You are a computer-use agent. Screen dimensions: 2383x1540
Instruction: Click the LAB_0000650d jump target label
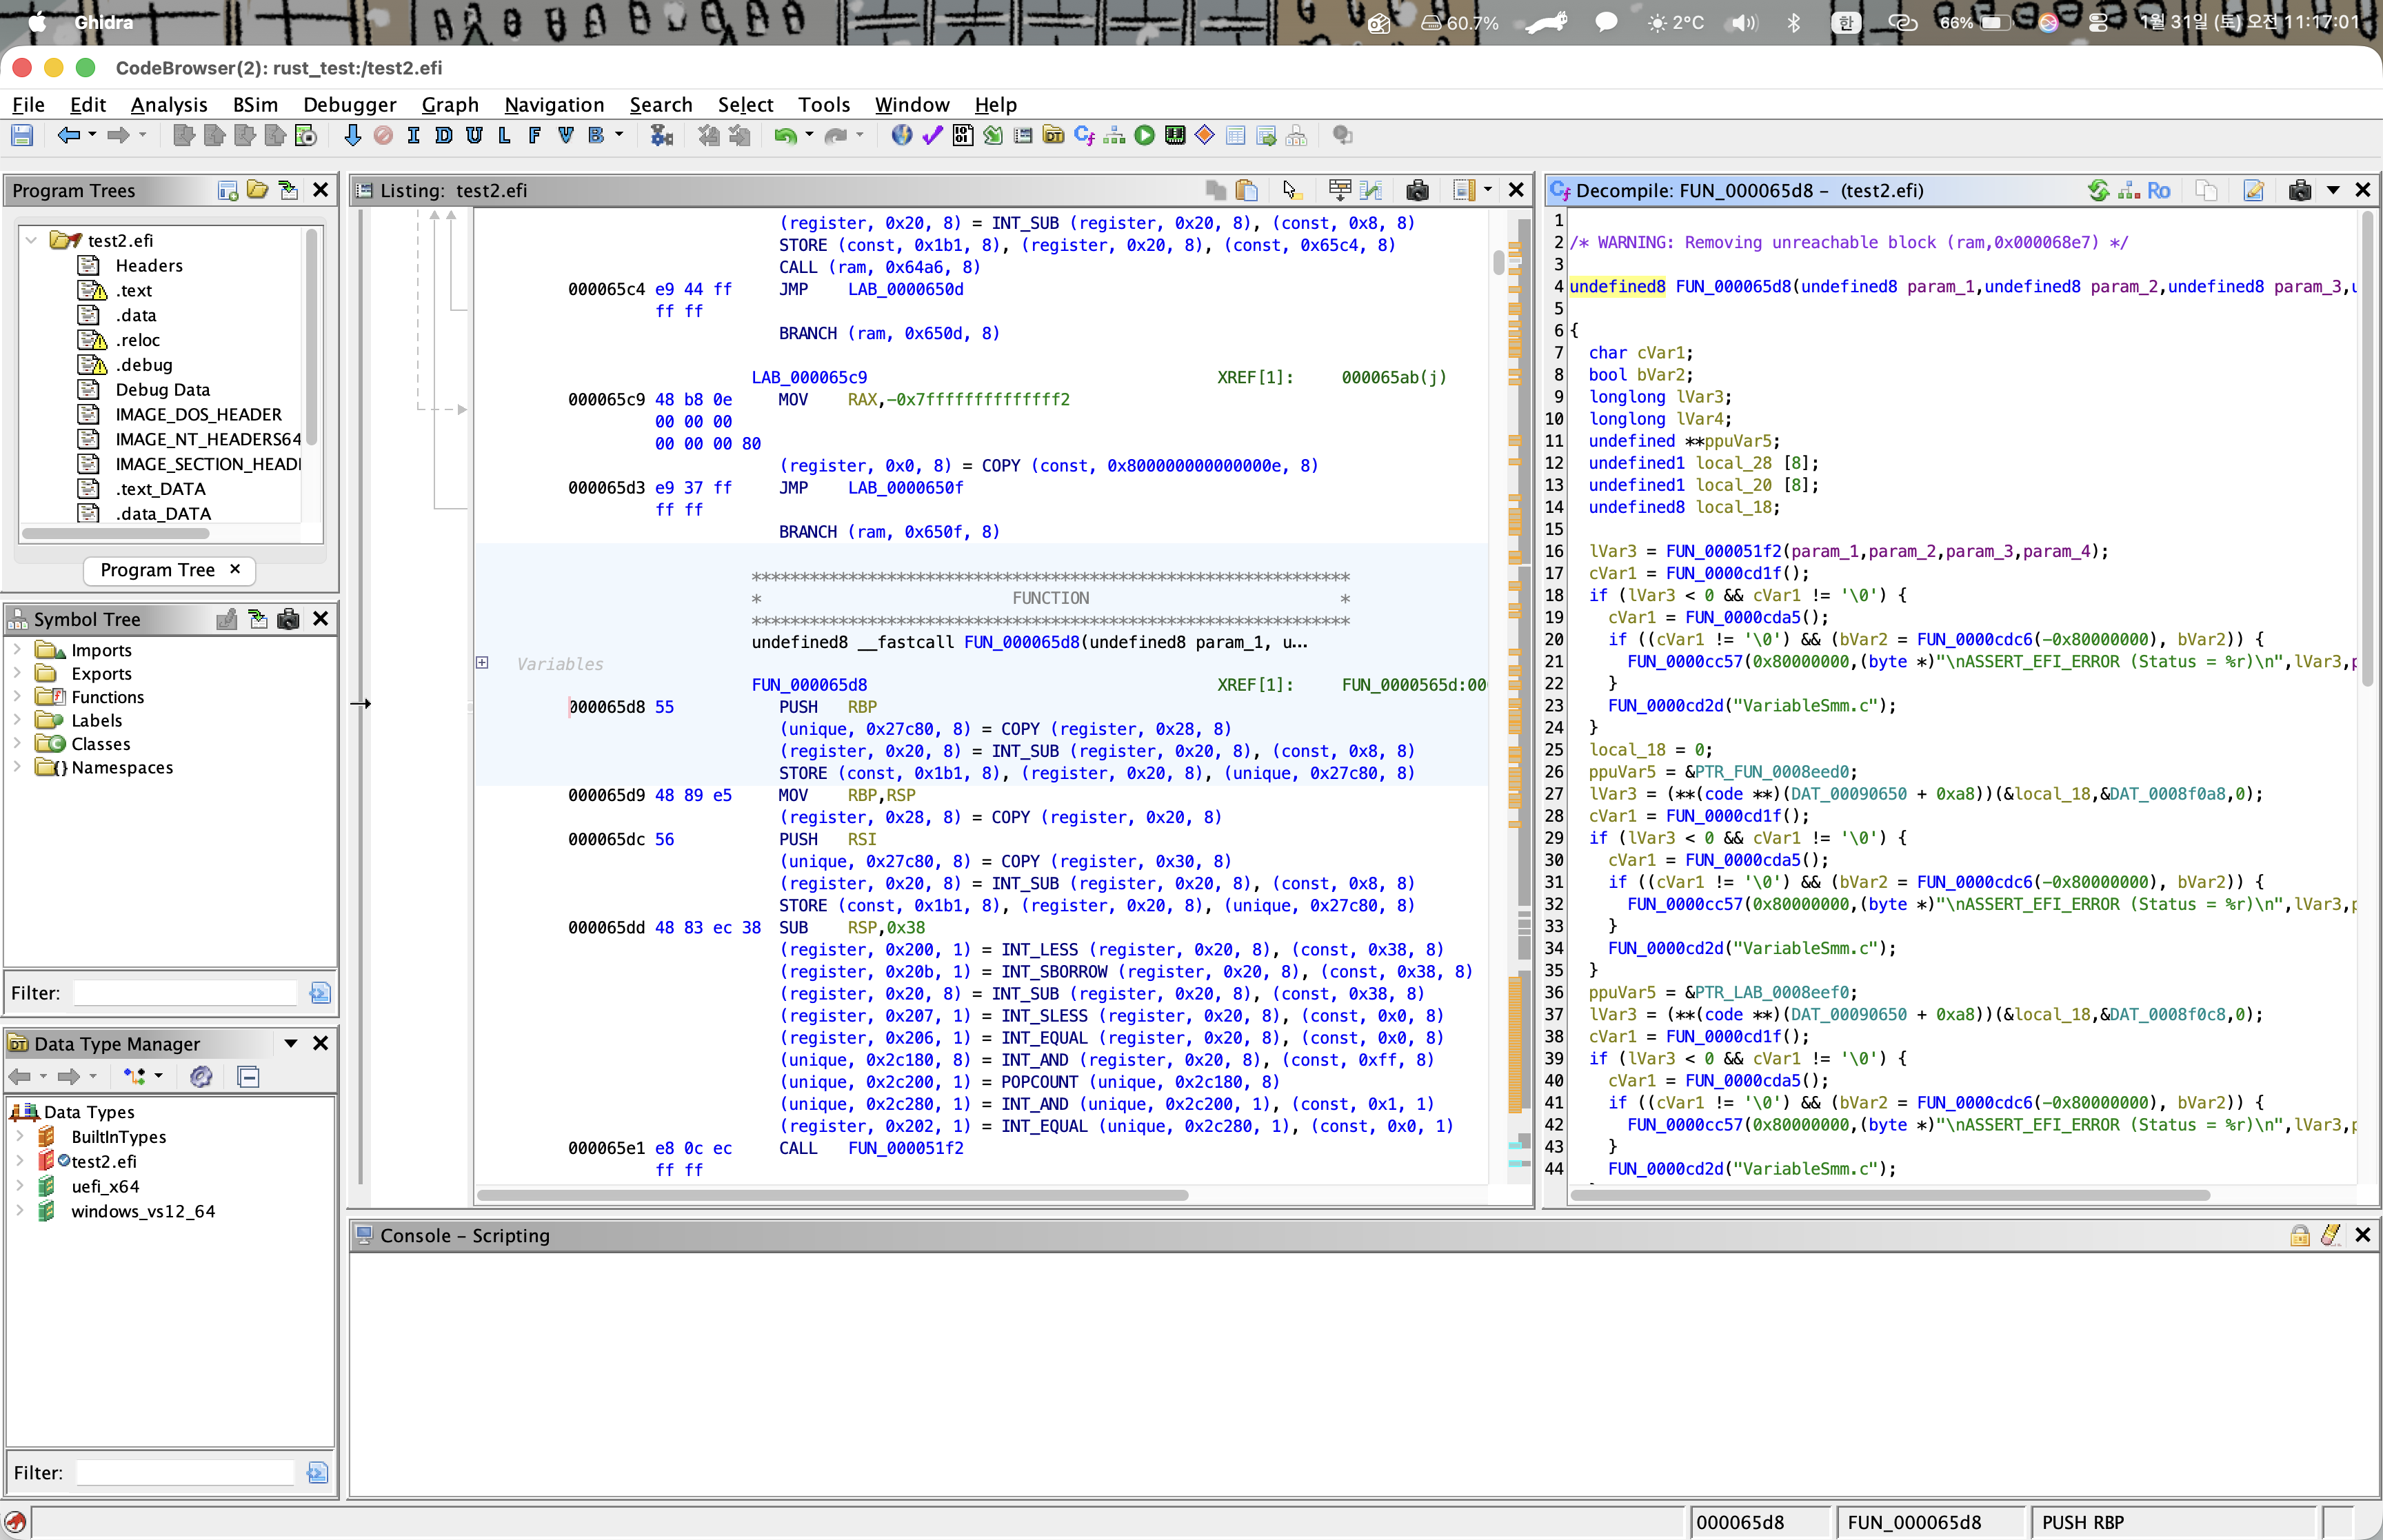click(x=905, y=289)
